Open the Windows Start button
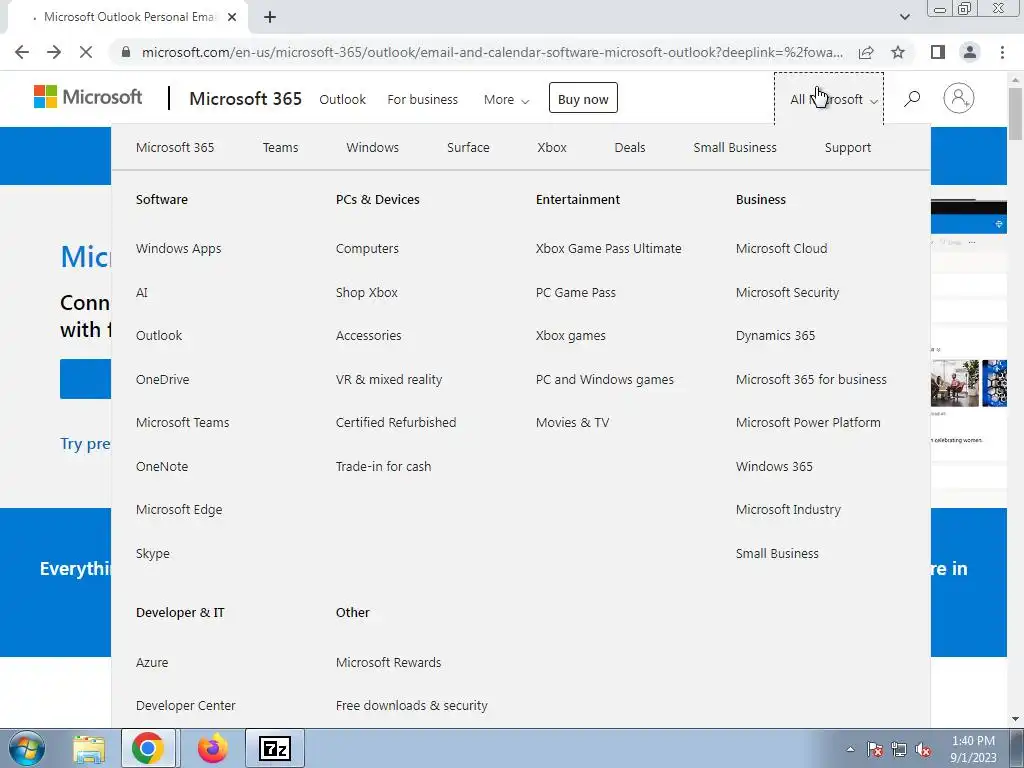Viewport: 1024px width, 768px height. pyautogui.click(x=27, y=748)
